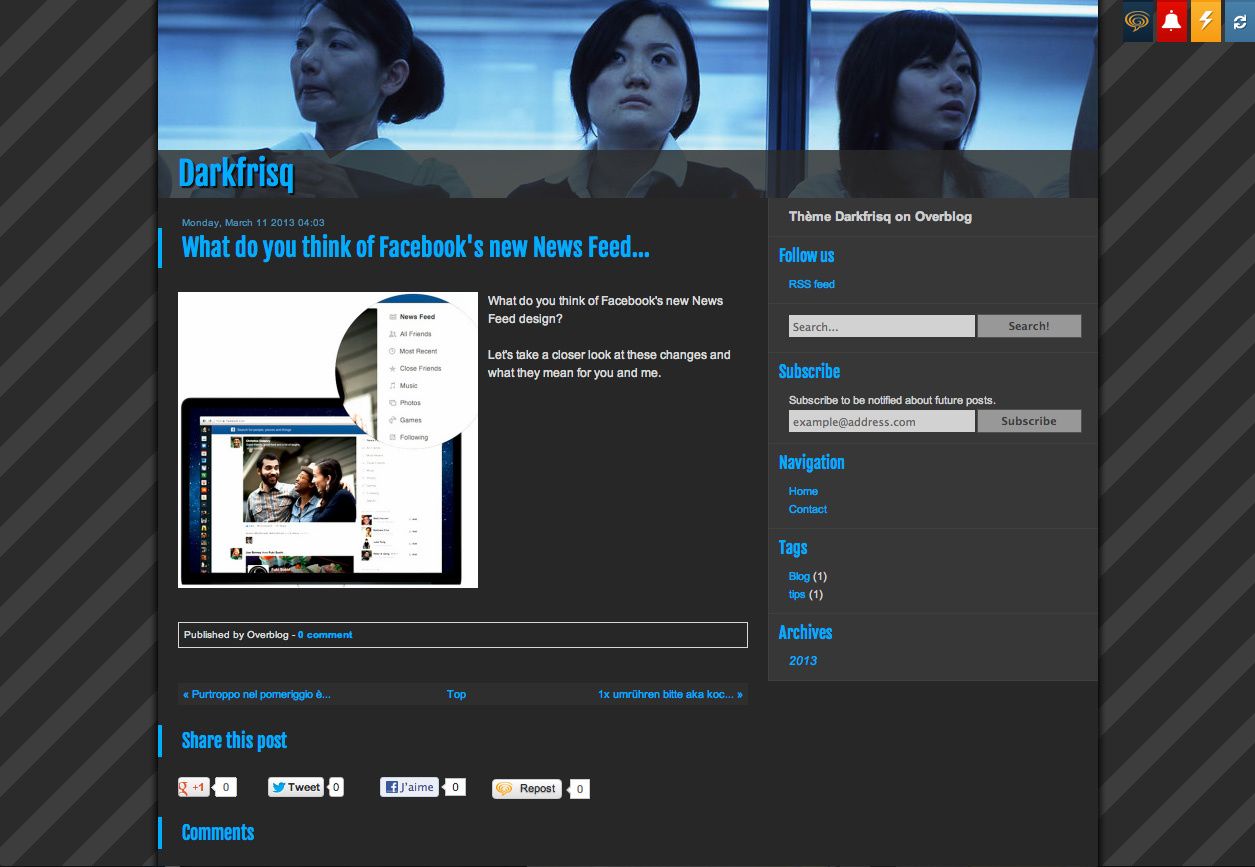The image size is (1255, 867).
Task: Click the J'aime count bubble
Action: [455, 787]
